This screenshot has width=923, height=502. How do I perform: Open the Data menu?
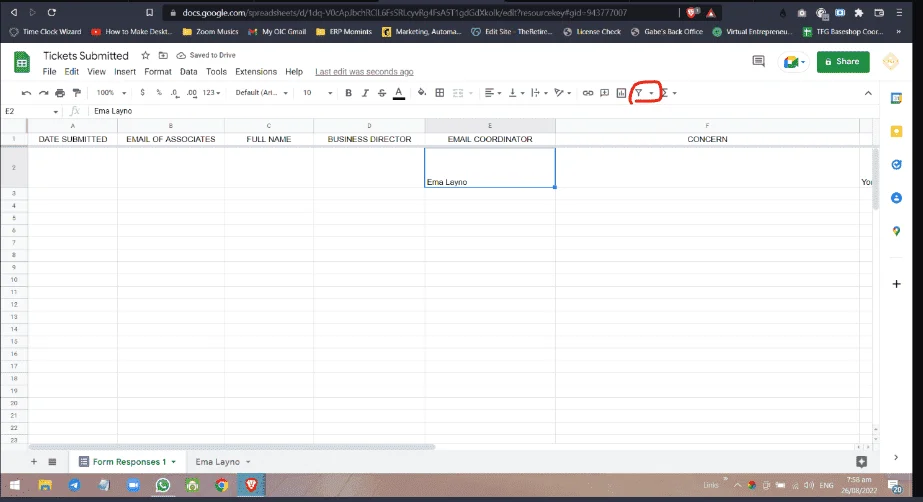[188, 72]
